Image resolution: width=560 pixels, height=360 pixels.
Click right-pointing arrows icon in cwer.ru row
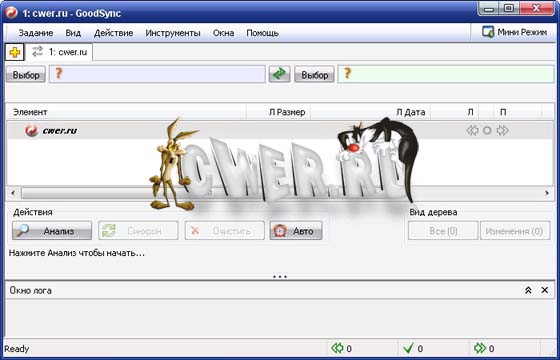[502, 131]
